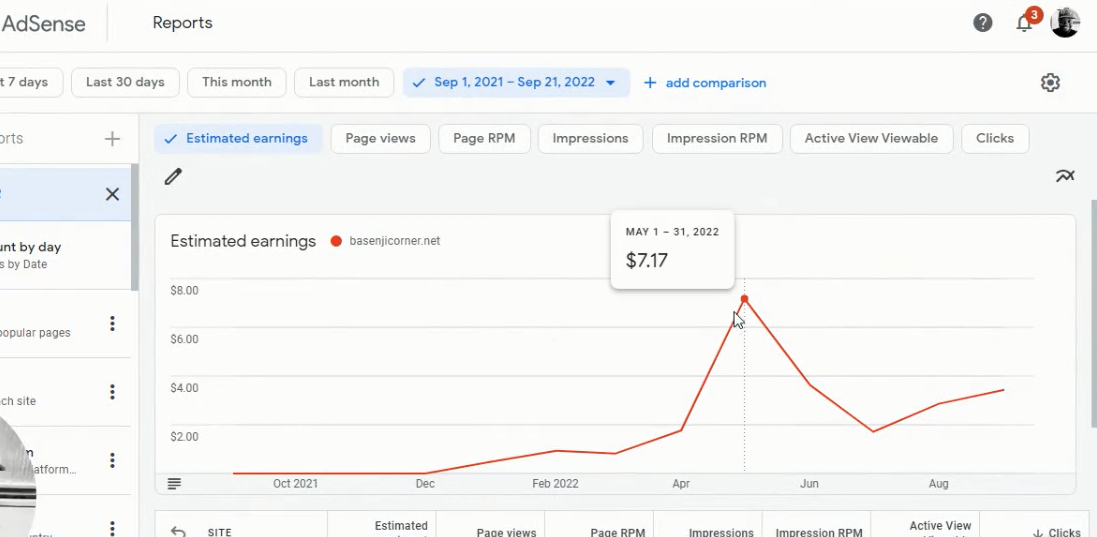
Task: Click the Estimated earnings chart title
Action: tap(243, 241)
